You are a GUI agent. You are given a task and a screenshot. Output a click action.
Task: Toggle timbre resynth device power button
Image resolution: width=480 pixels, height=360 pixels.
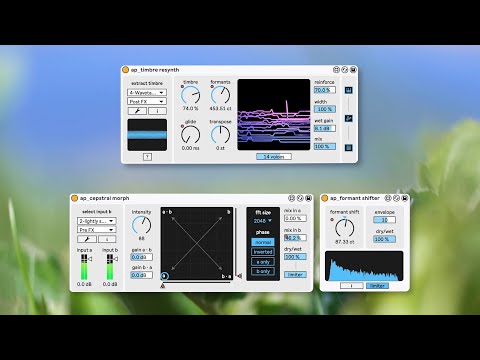[125, 70]
